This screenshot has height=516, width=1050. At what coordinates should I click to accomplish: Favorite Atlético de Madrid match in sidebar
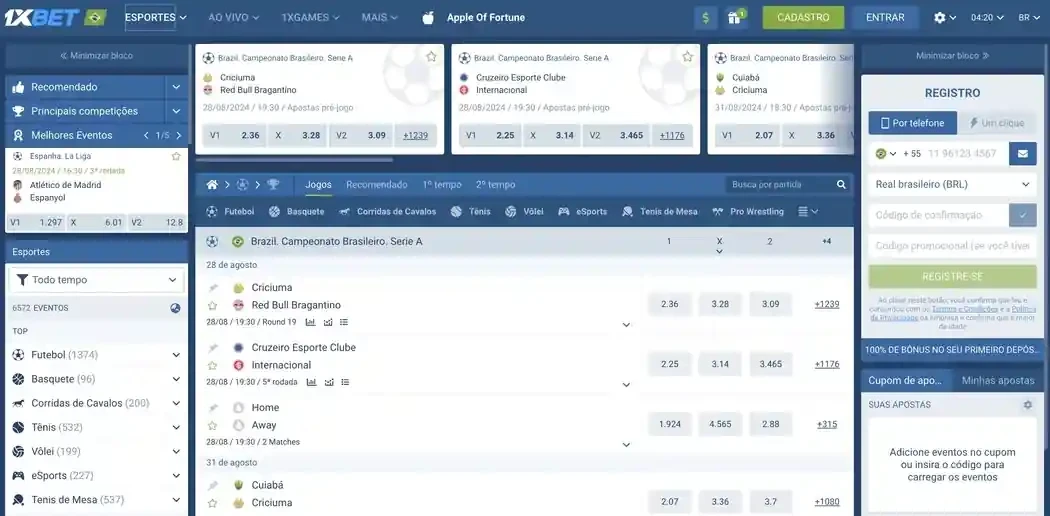point(176,156)
